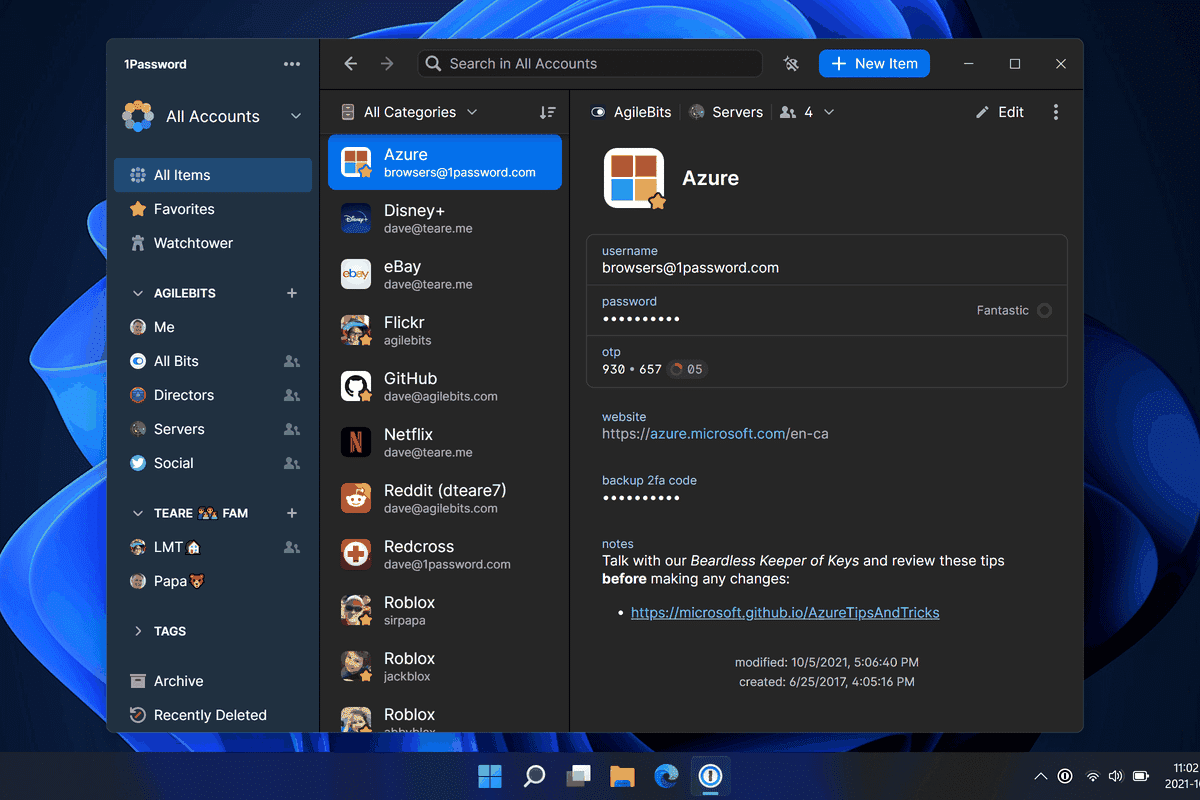Open the AzureTipsAndTricks link in notes
Viewport: 1200px width, 800px height.
pyautogui.click(x=785, y=612)
